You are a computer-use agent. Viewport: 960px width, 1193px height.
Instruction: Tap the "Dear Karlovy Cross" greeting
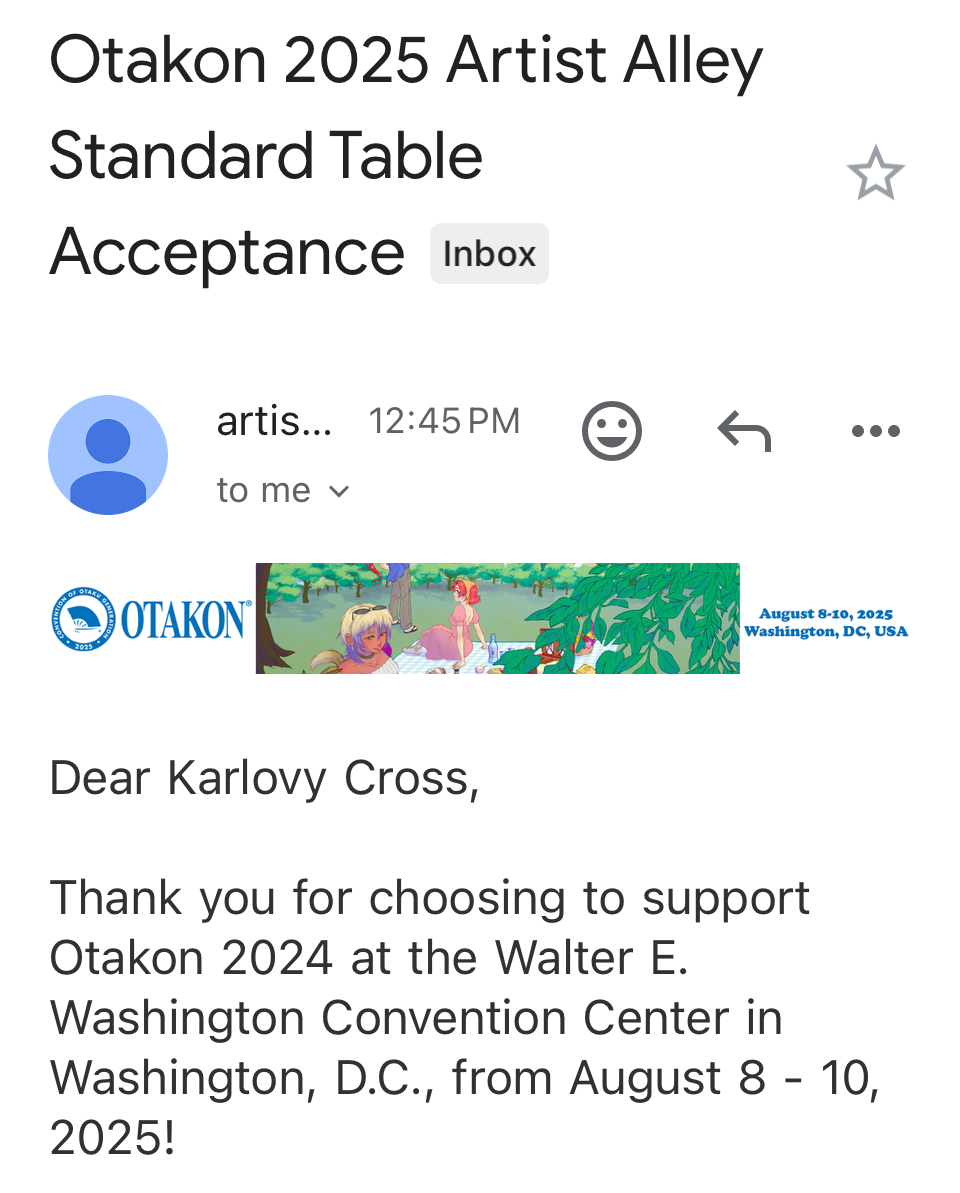[264, 779]
